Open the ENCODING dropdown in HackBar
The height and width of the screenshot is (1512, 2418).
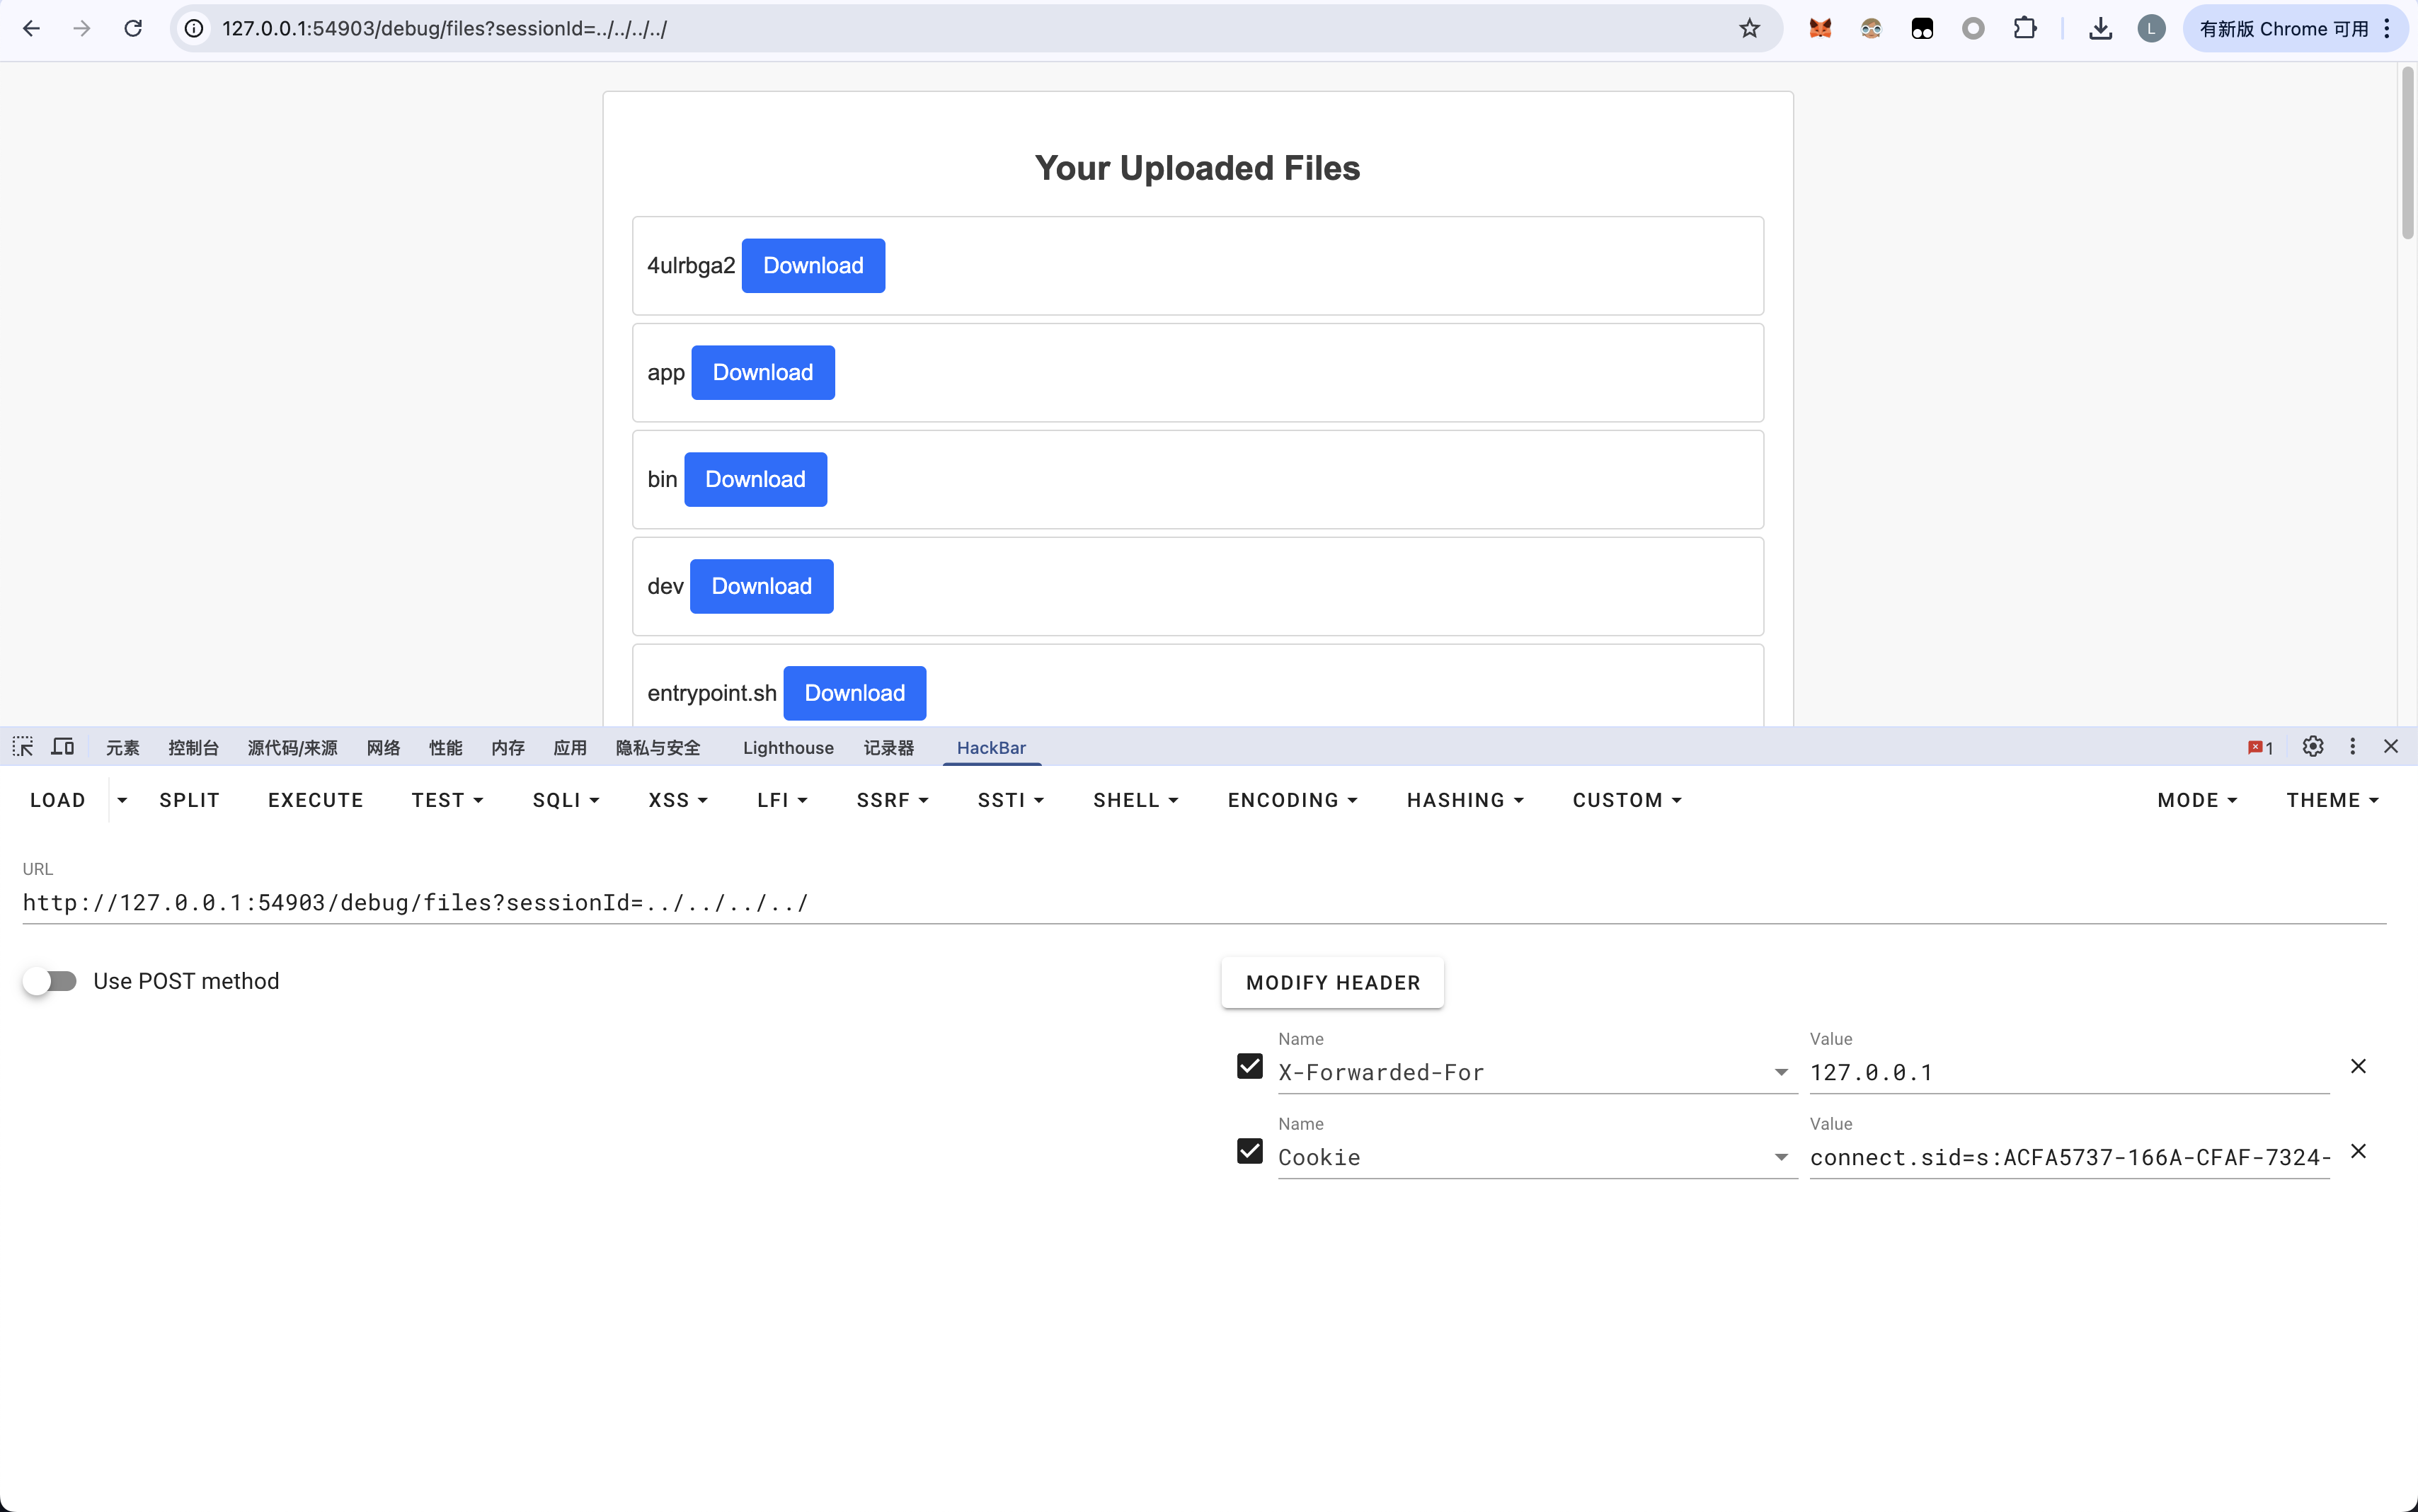click(x=1292, y=800)
